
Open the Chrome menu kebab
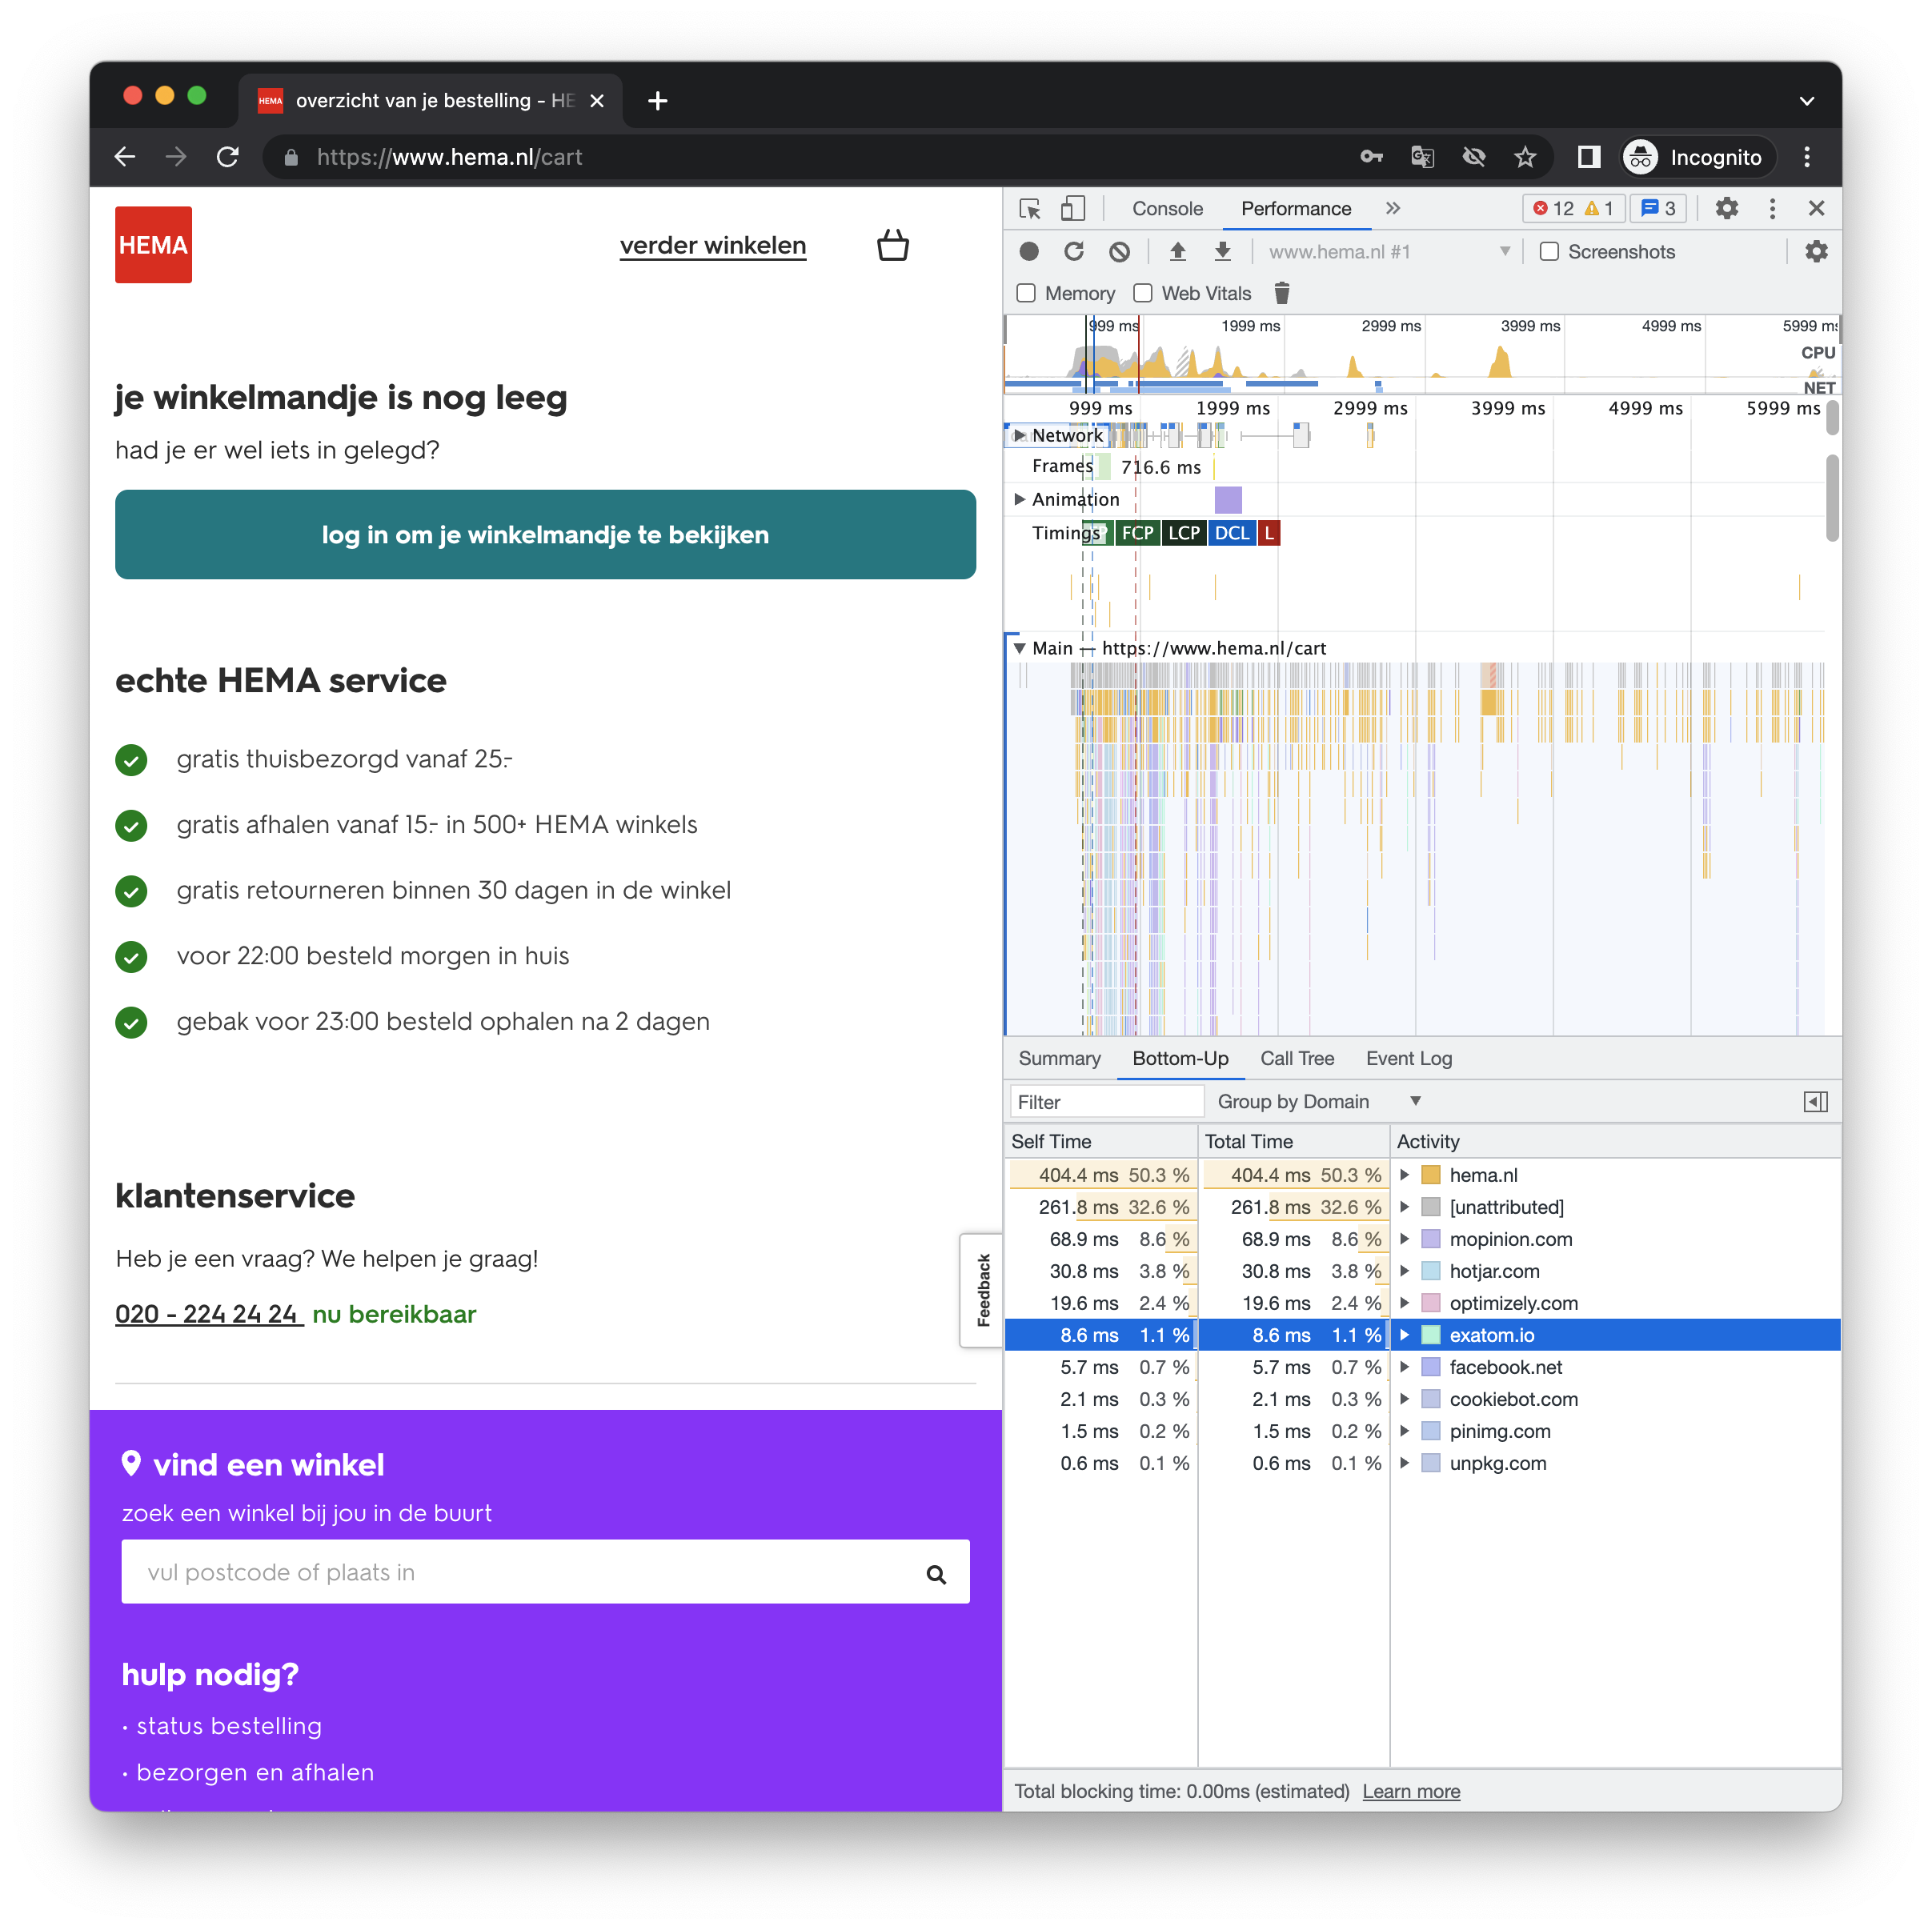click(x=1806, y=157)
